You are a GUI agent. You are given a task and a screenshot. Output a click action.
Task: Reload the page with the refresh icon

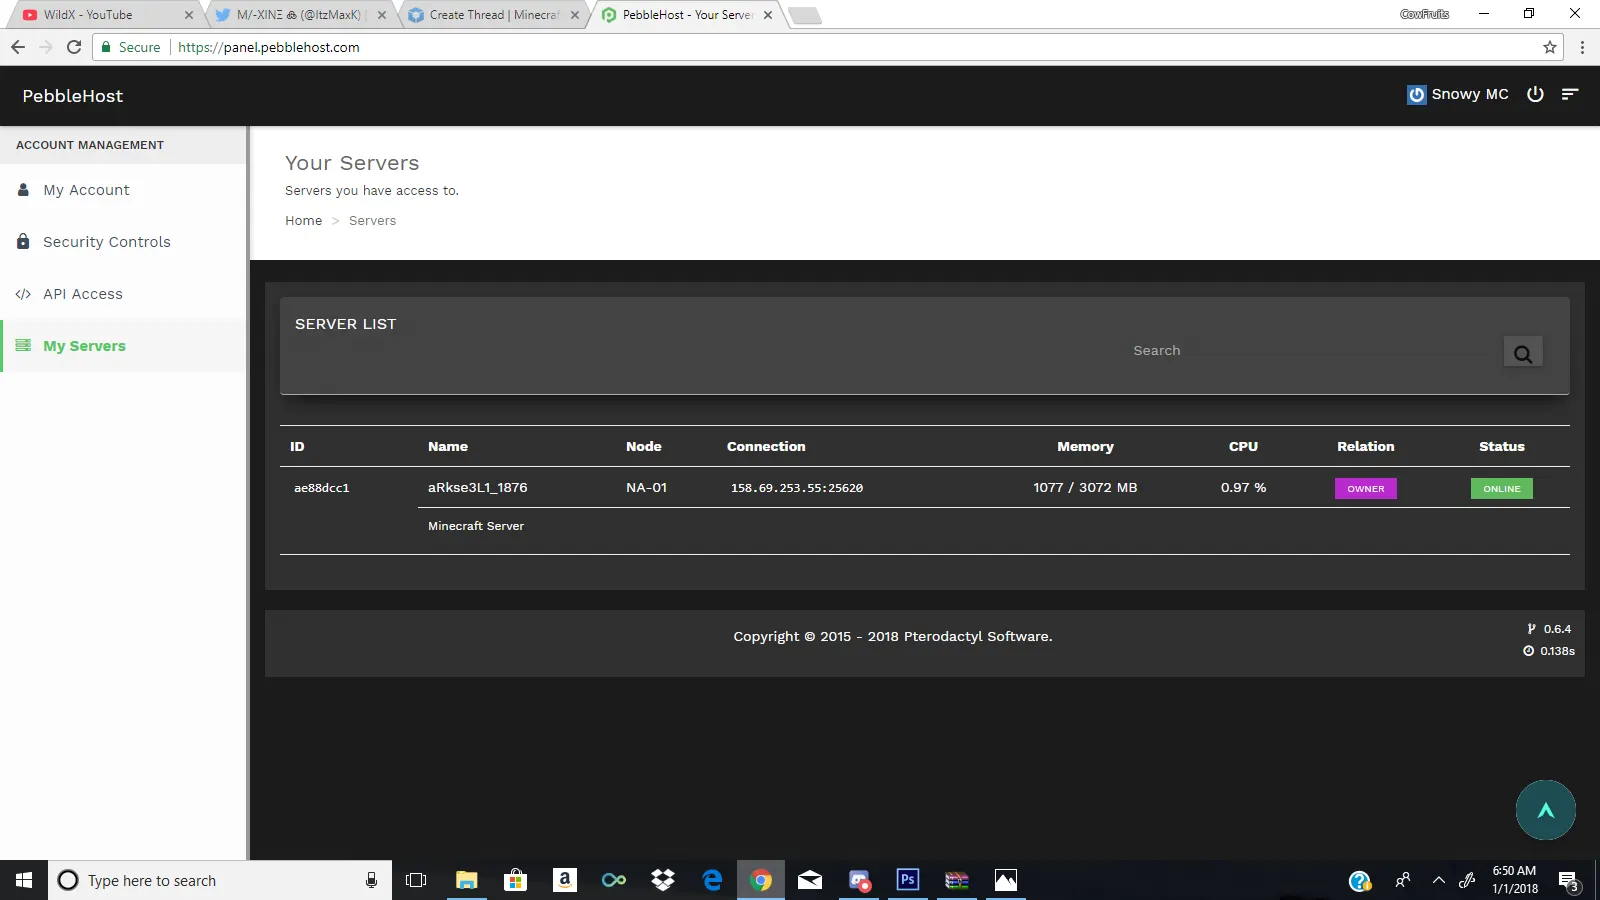74,47
